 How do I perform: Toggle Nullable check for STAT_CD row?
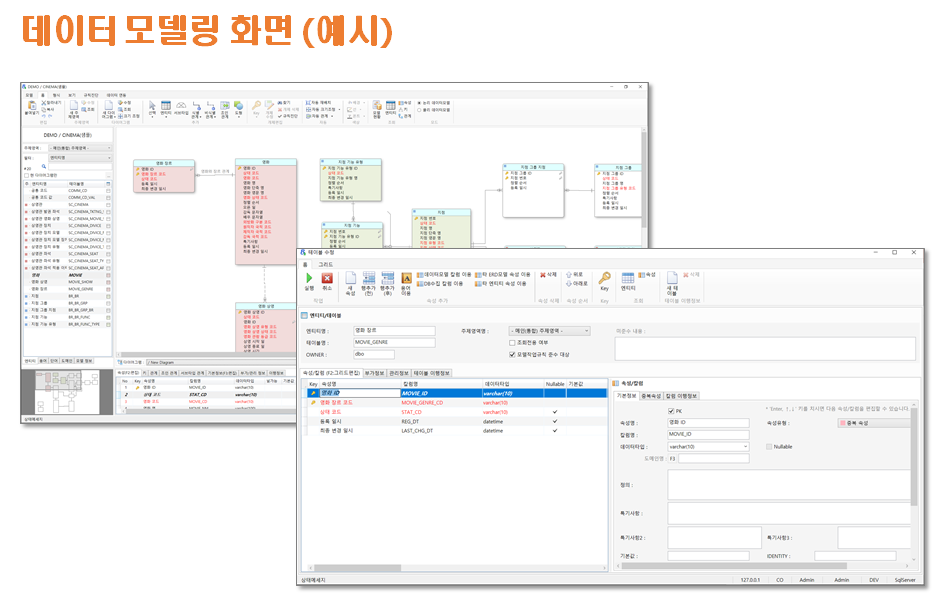pos(555,412)
